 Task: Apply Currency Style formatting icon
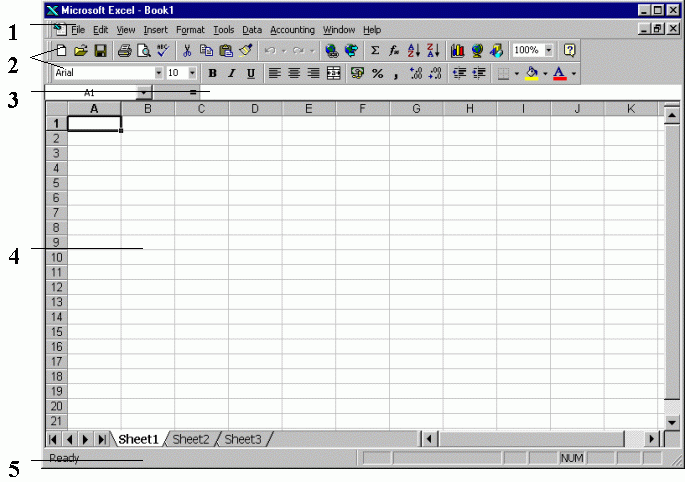click(357, 73)
